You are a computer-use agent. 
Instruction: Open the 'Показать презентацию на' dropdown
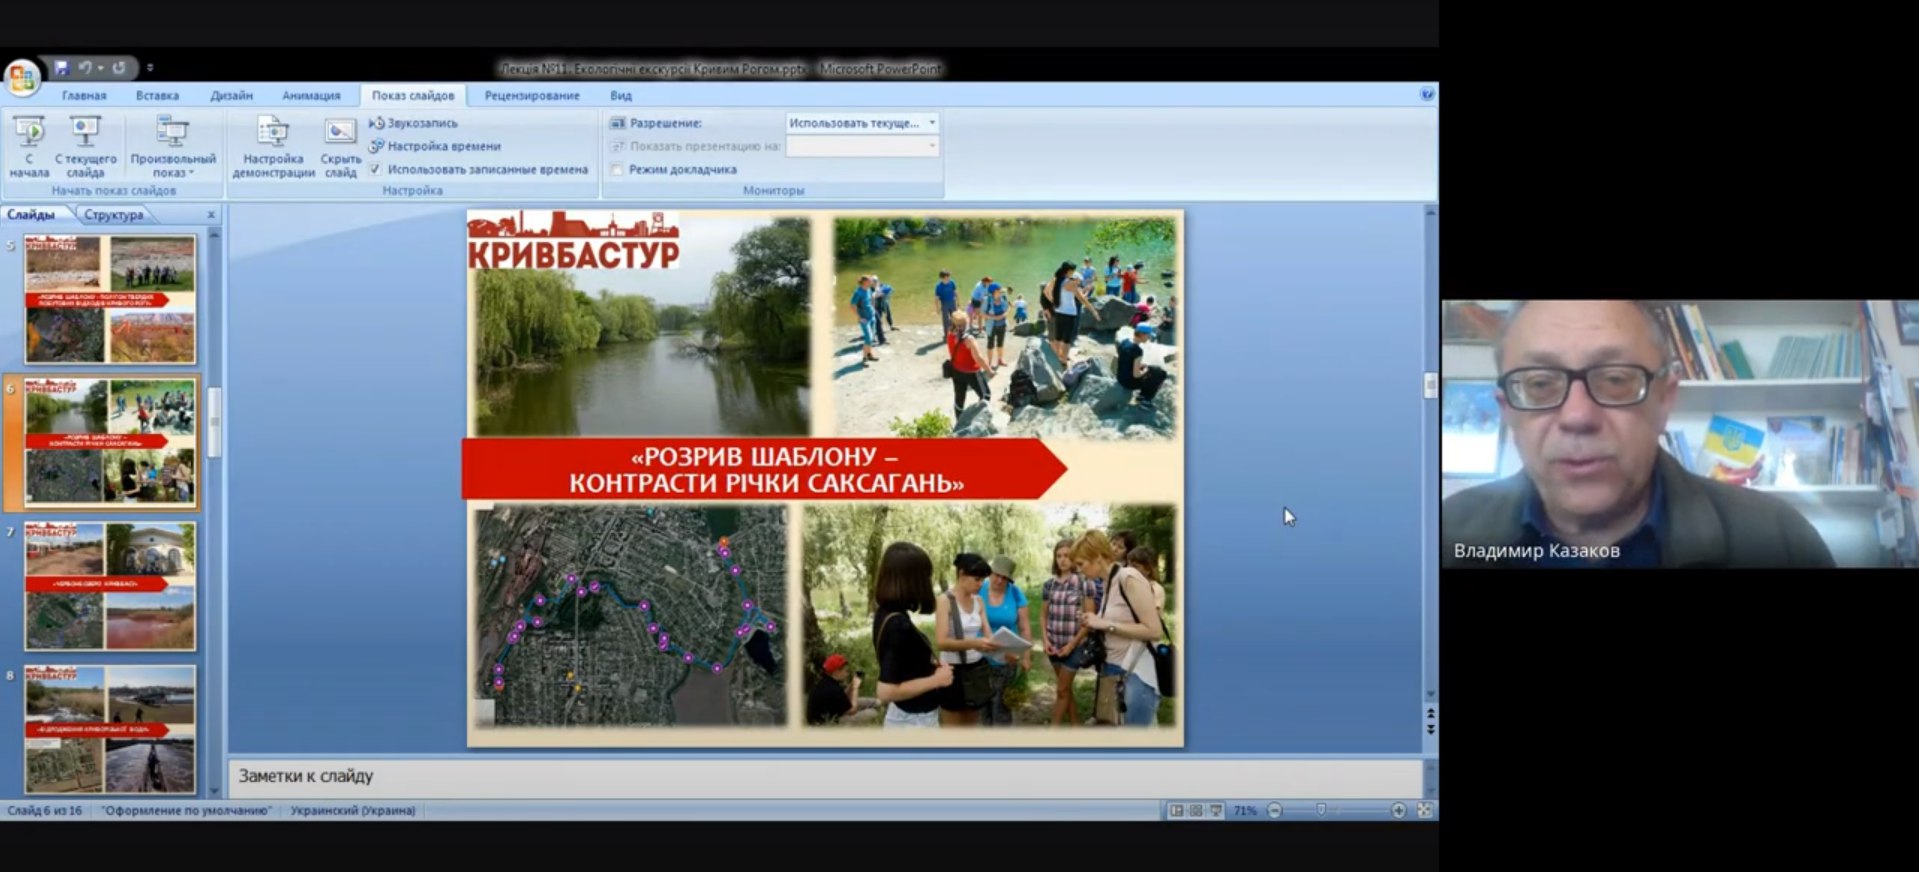[x=862, y=146]
